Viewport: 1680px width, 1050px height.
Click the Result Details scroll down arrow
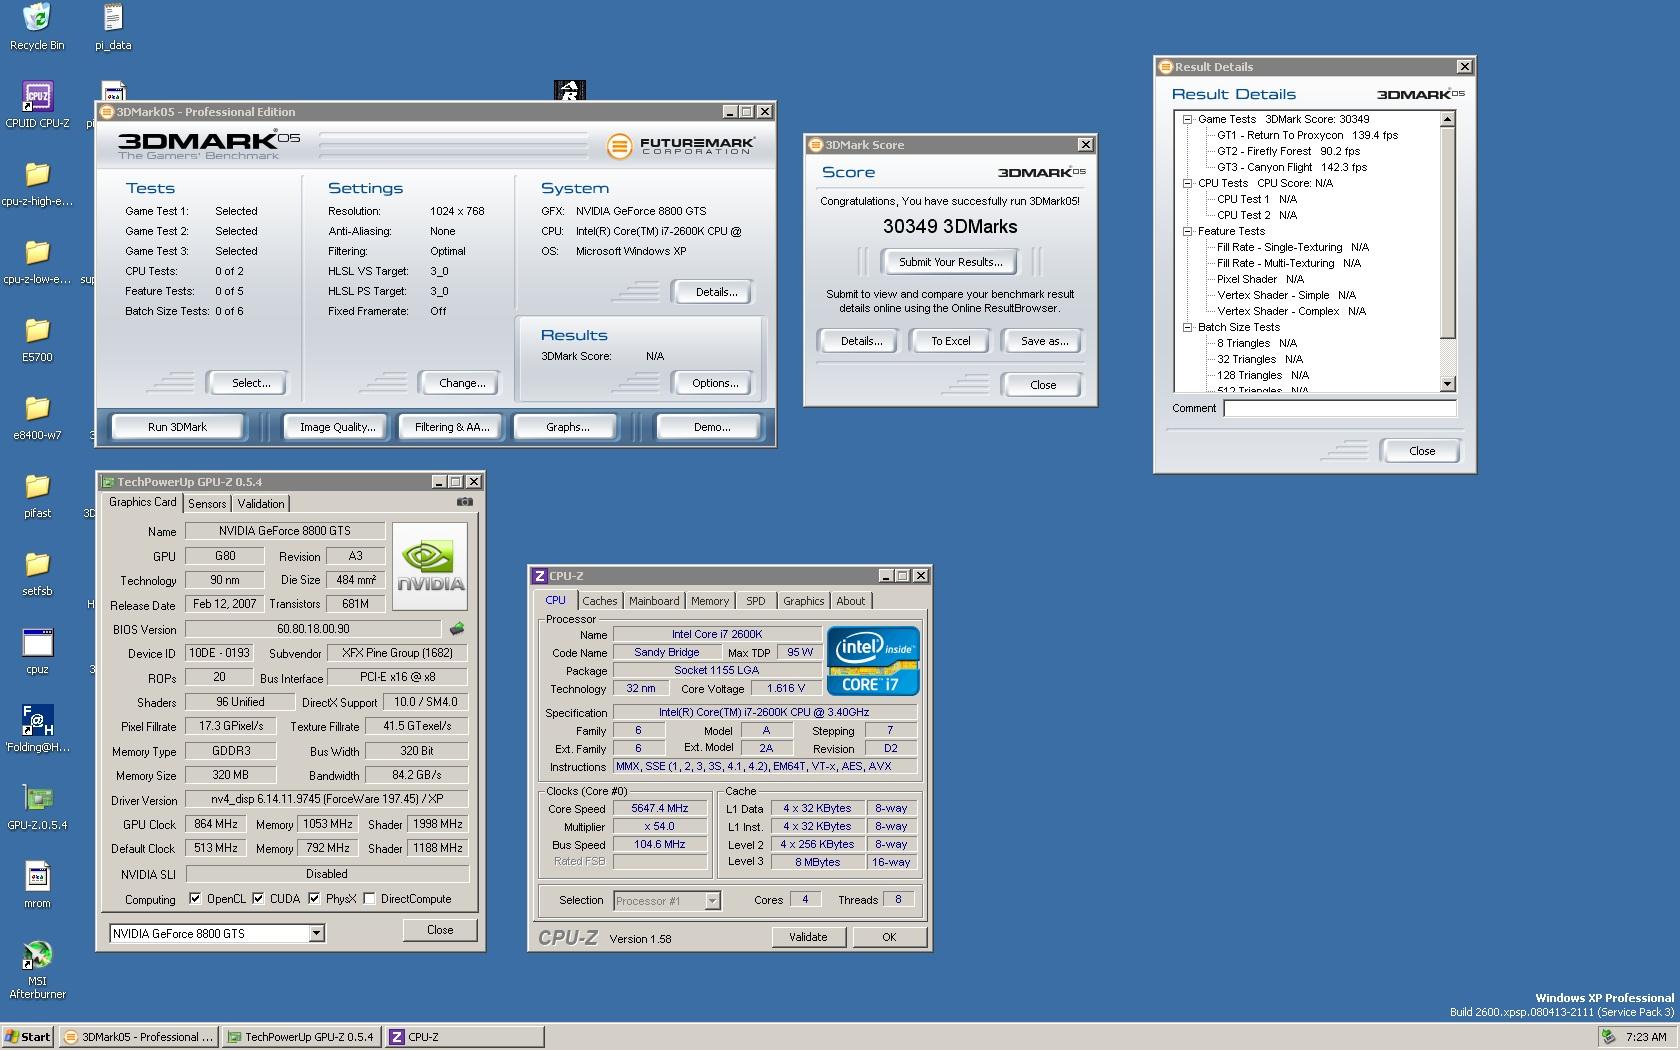tap(1447, 384)
